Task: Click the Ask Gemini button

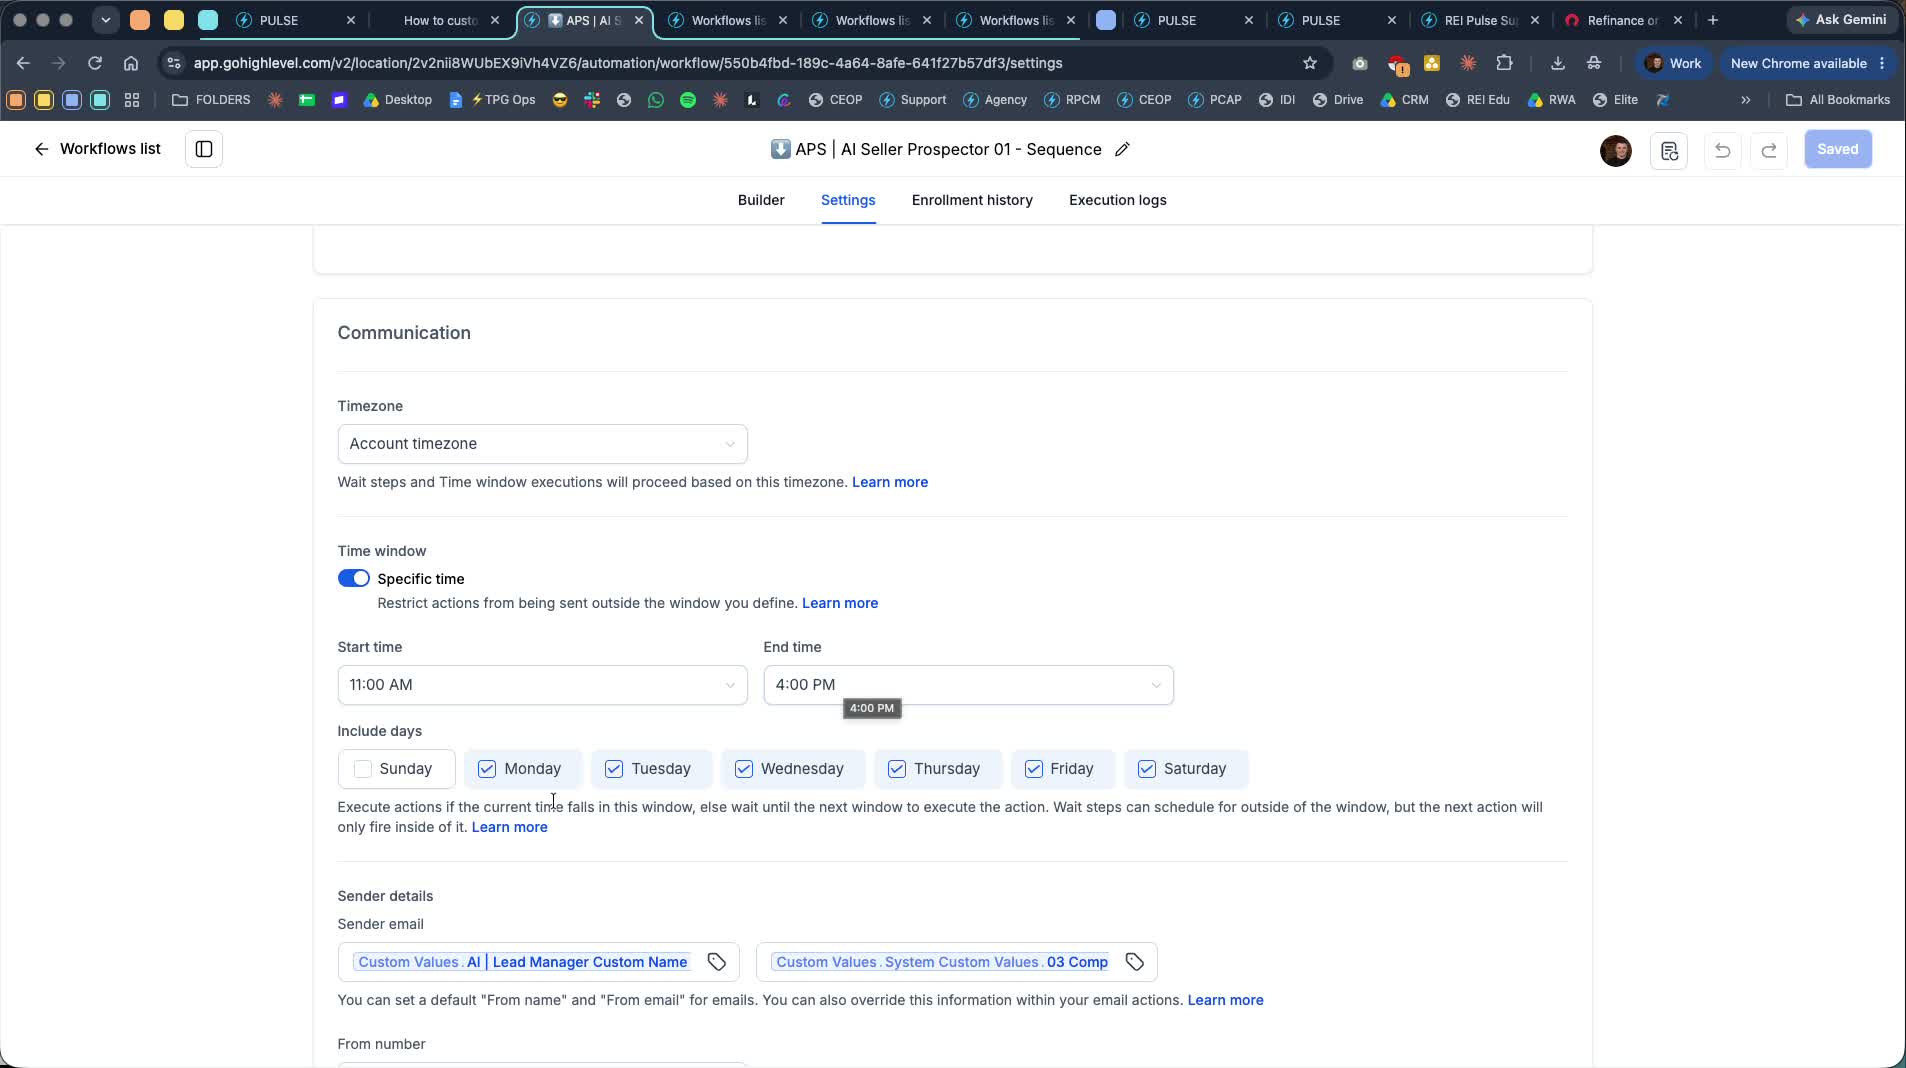Action: tap(1841, 20)
